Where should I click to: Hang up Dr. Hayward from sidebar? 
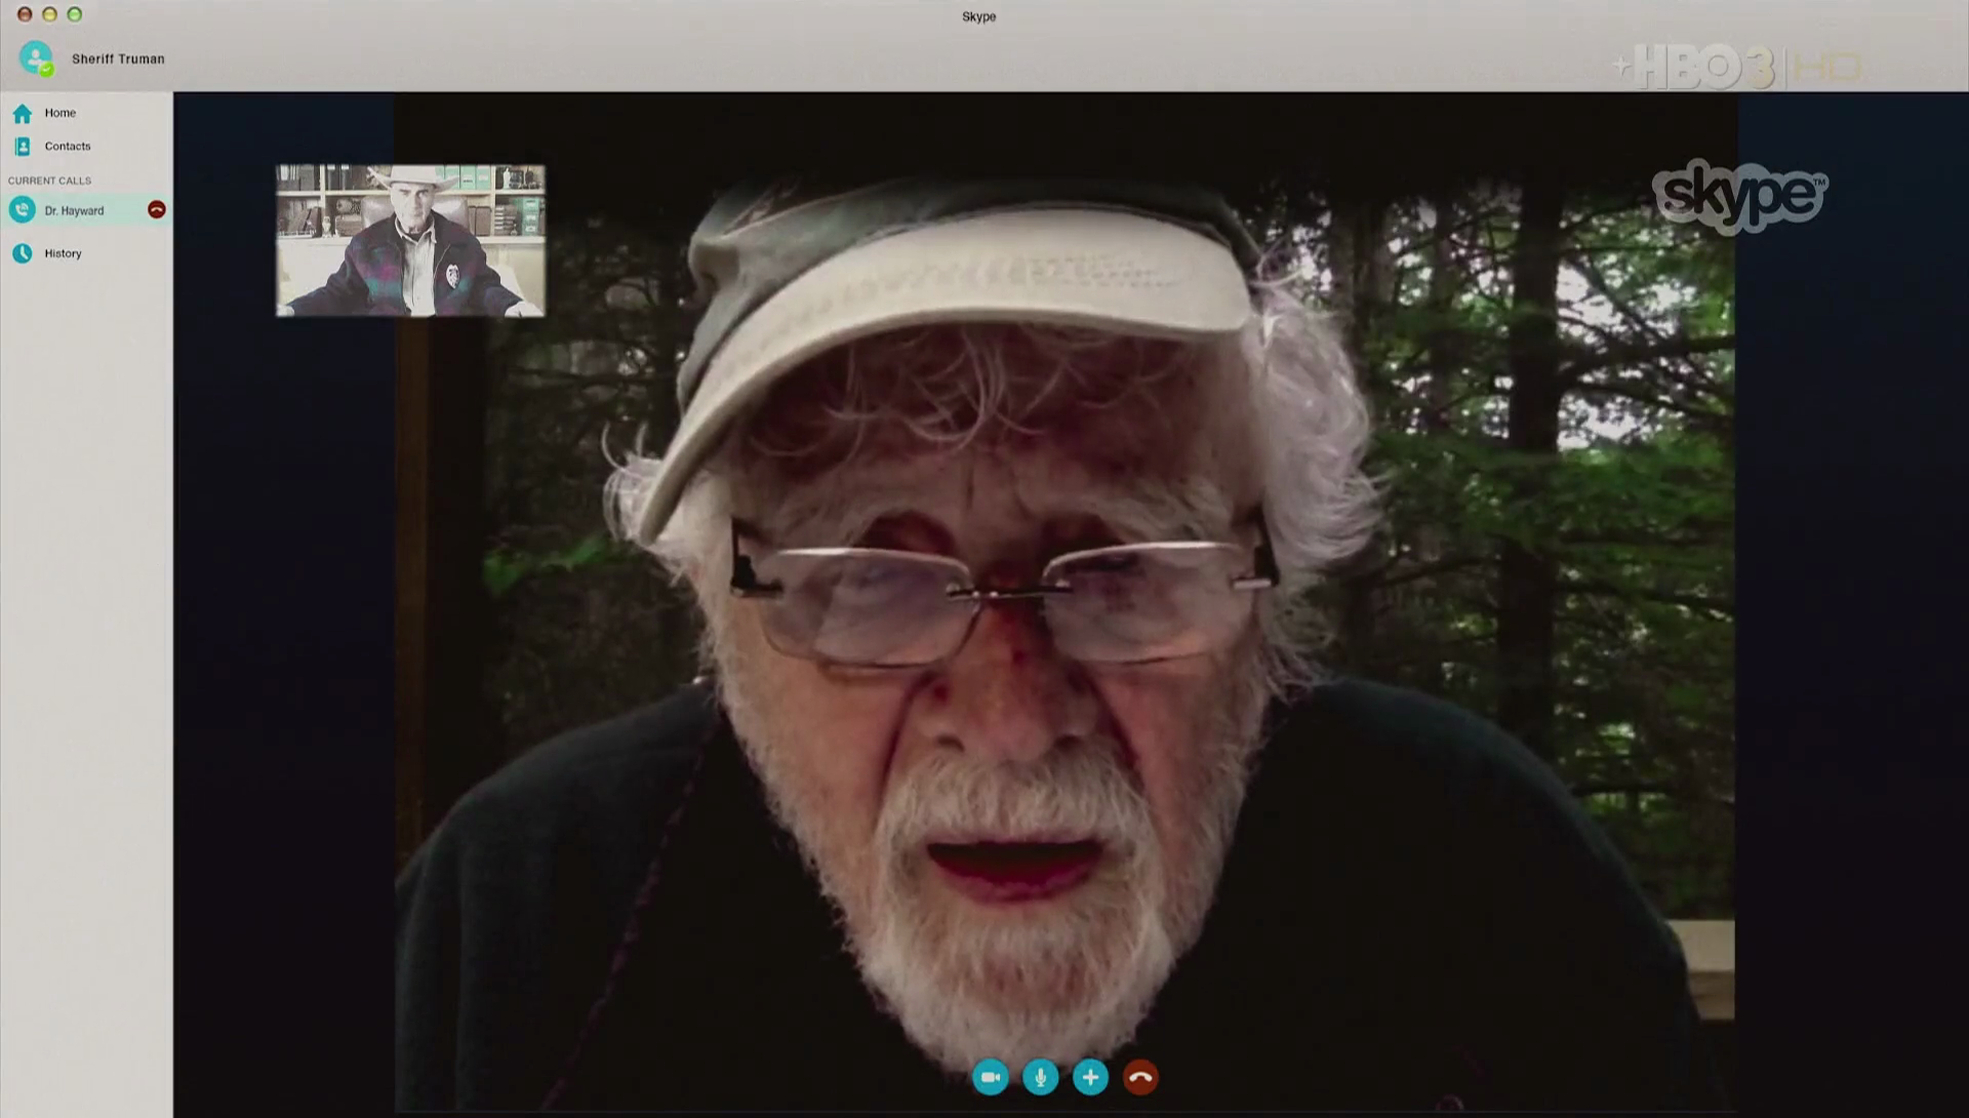pos(156,210)
